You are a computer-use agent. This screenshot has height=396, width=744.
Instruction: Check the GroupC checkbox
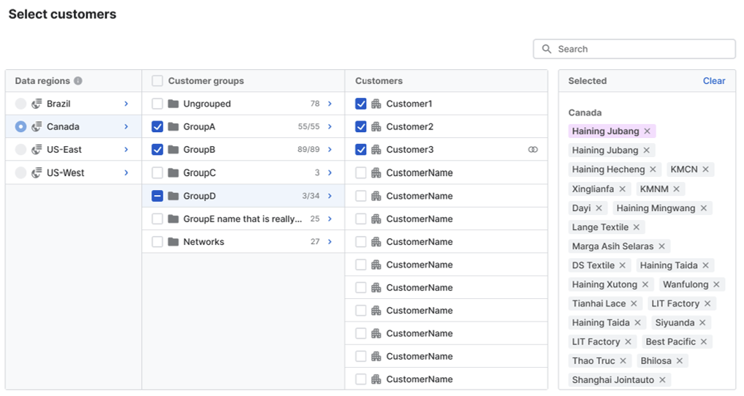pos(157,173)
